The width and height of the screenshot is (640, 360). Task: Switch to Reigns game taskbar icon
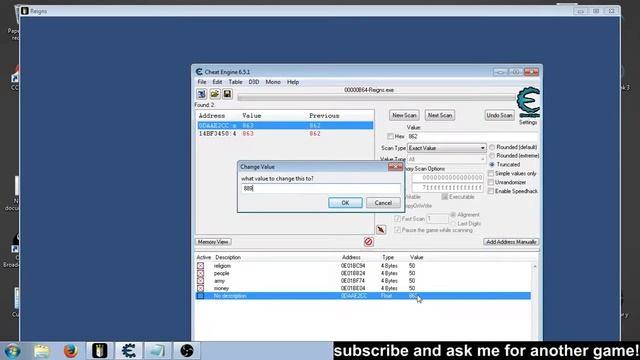click(x=100, y=351)
